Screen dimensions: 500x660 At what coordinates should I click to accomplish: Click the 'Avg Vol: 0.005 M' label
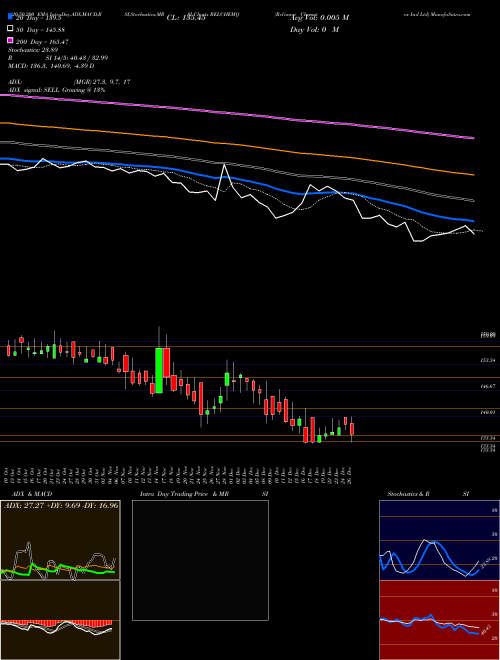(x=319, y=18)
